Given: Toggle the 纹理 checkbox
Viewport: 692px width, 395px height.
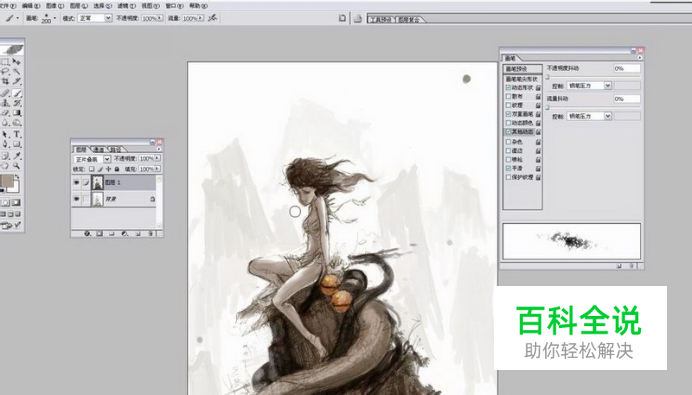Looking at the screenshot, I should pos(508,105).
